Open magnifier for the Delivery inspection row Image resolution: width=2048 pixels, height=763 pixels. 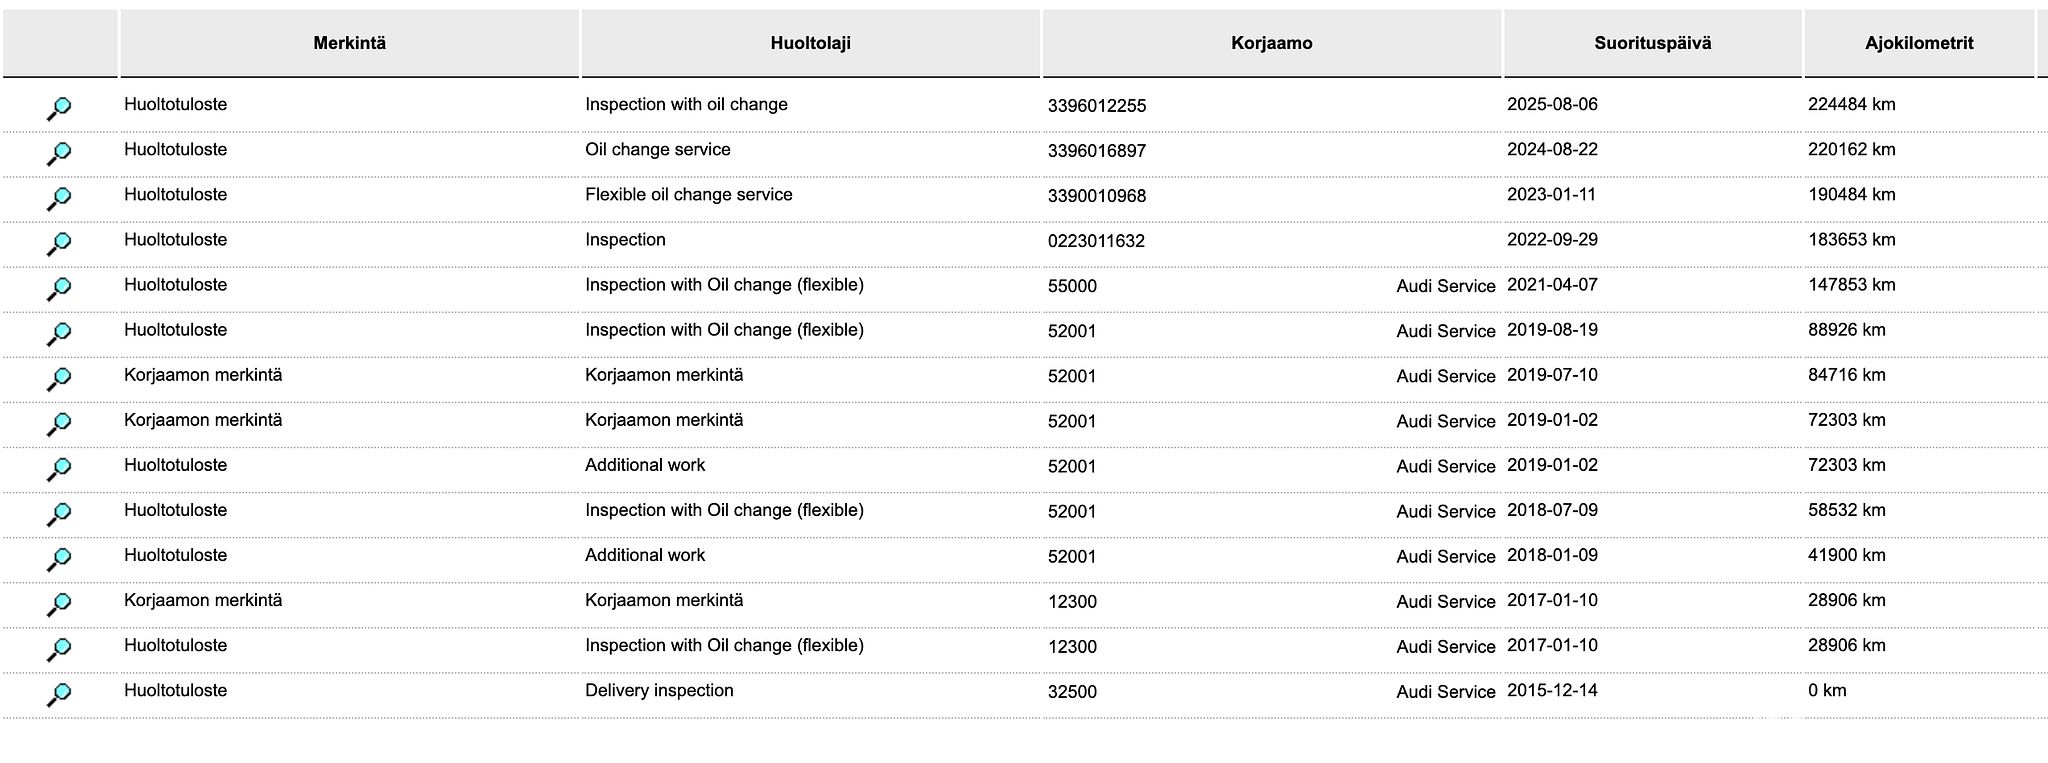pyautogui.click(x=59, y=693)
